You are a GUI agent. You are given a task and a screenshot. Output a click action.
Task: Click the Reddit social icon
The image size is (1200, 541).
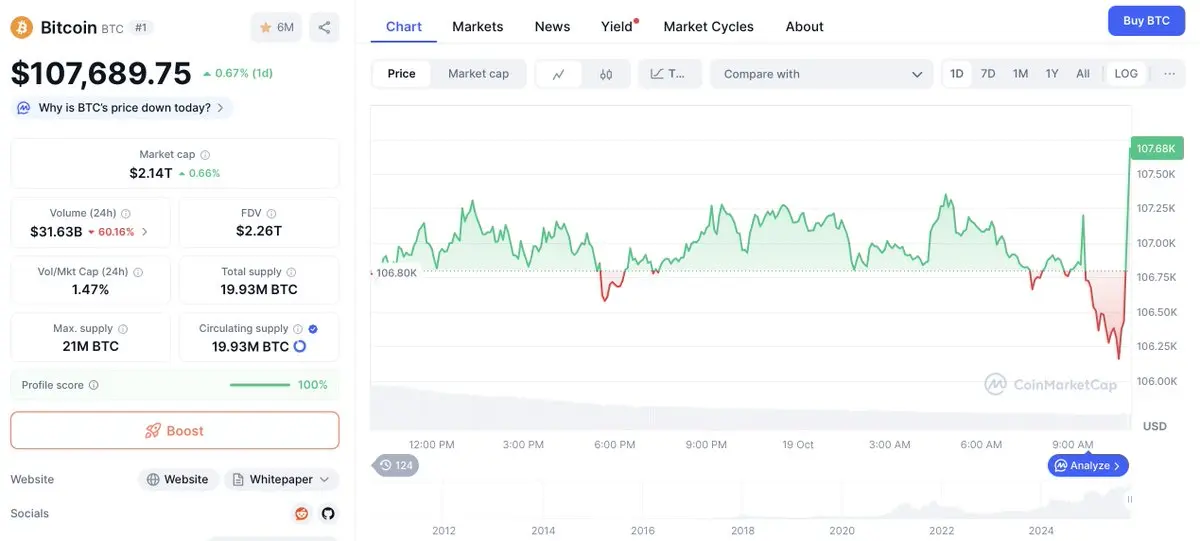(x=301, y=514)
